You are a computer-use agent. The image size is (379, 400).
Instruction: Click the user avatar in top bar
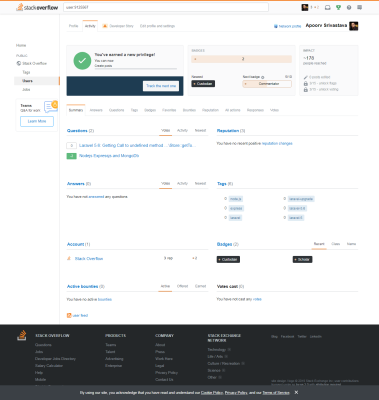pos(305,7)
